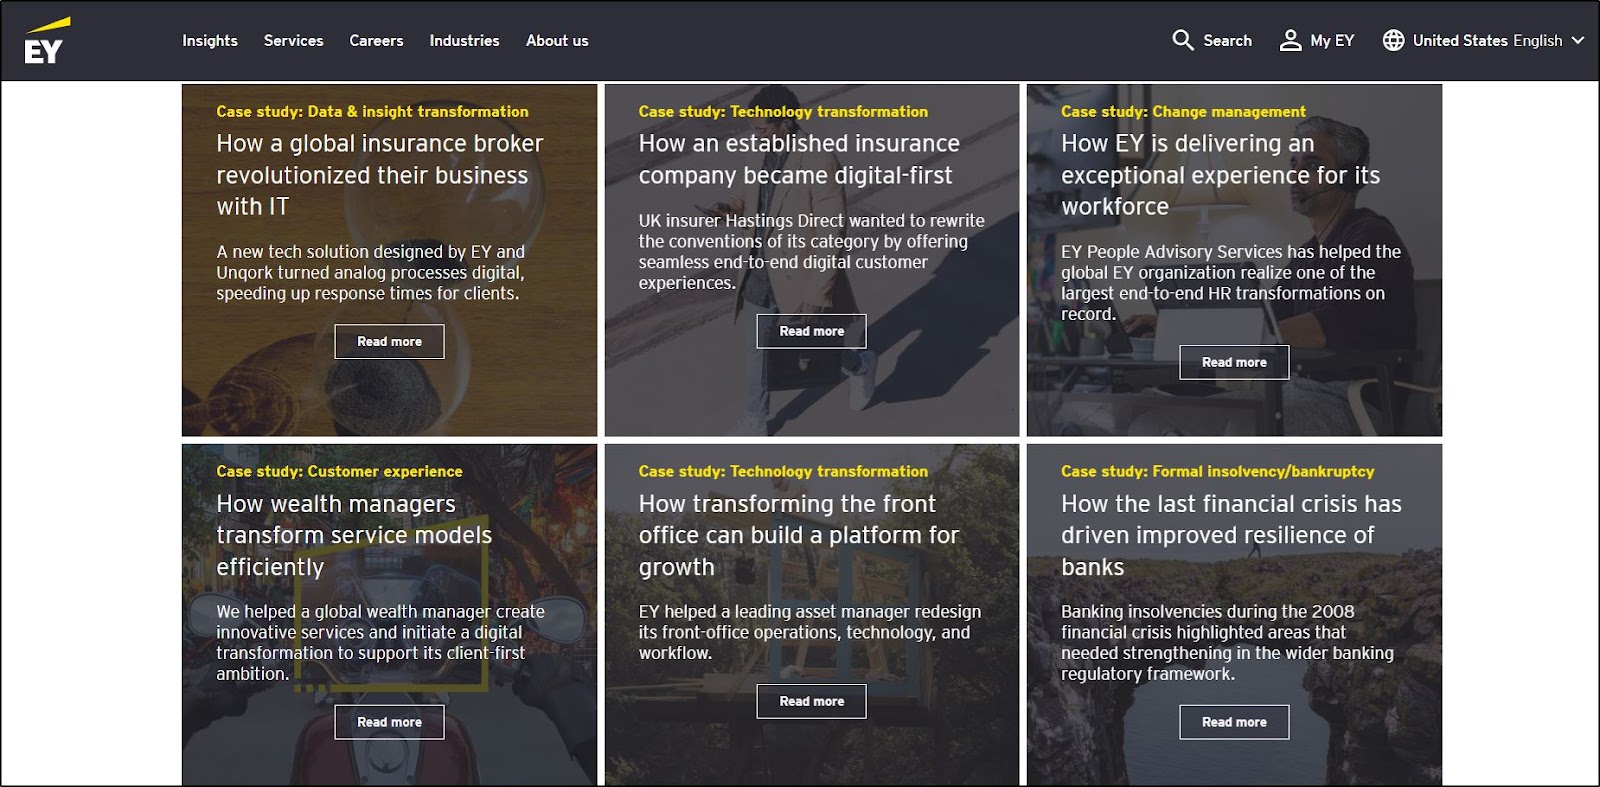The image size is (1600, 787).
Task: Click the EY logo
Action: tap(46, 40)
